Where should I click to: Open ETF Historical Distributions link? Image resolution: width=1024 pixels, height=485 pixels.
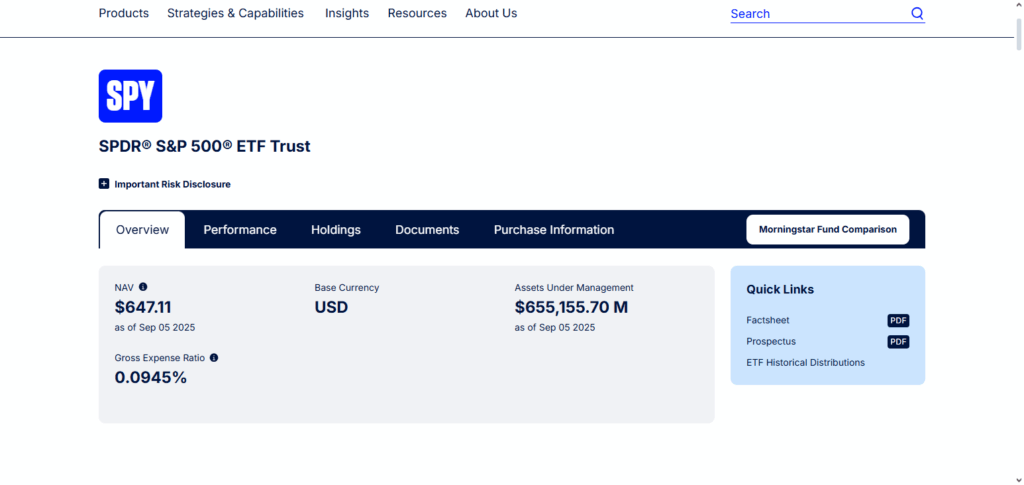pyautogui.click(x=805, y=362)
